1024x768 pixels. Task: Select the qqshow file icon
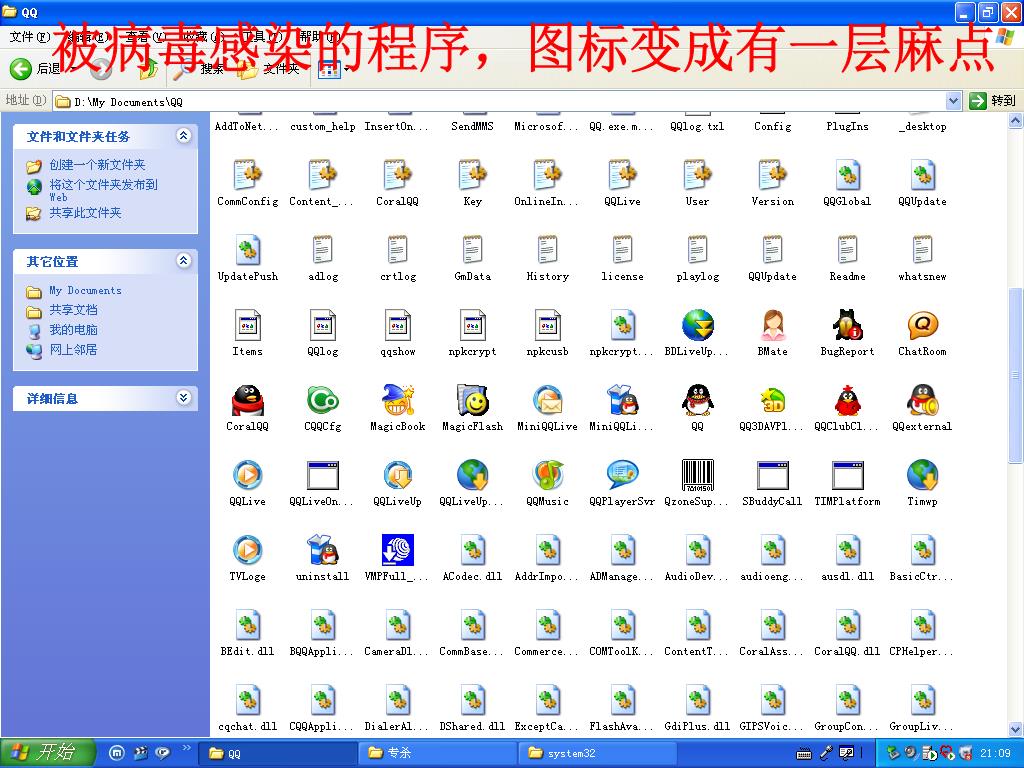point(398,325)
